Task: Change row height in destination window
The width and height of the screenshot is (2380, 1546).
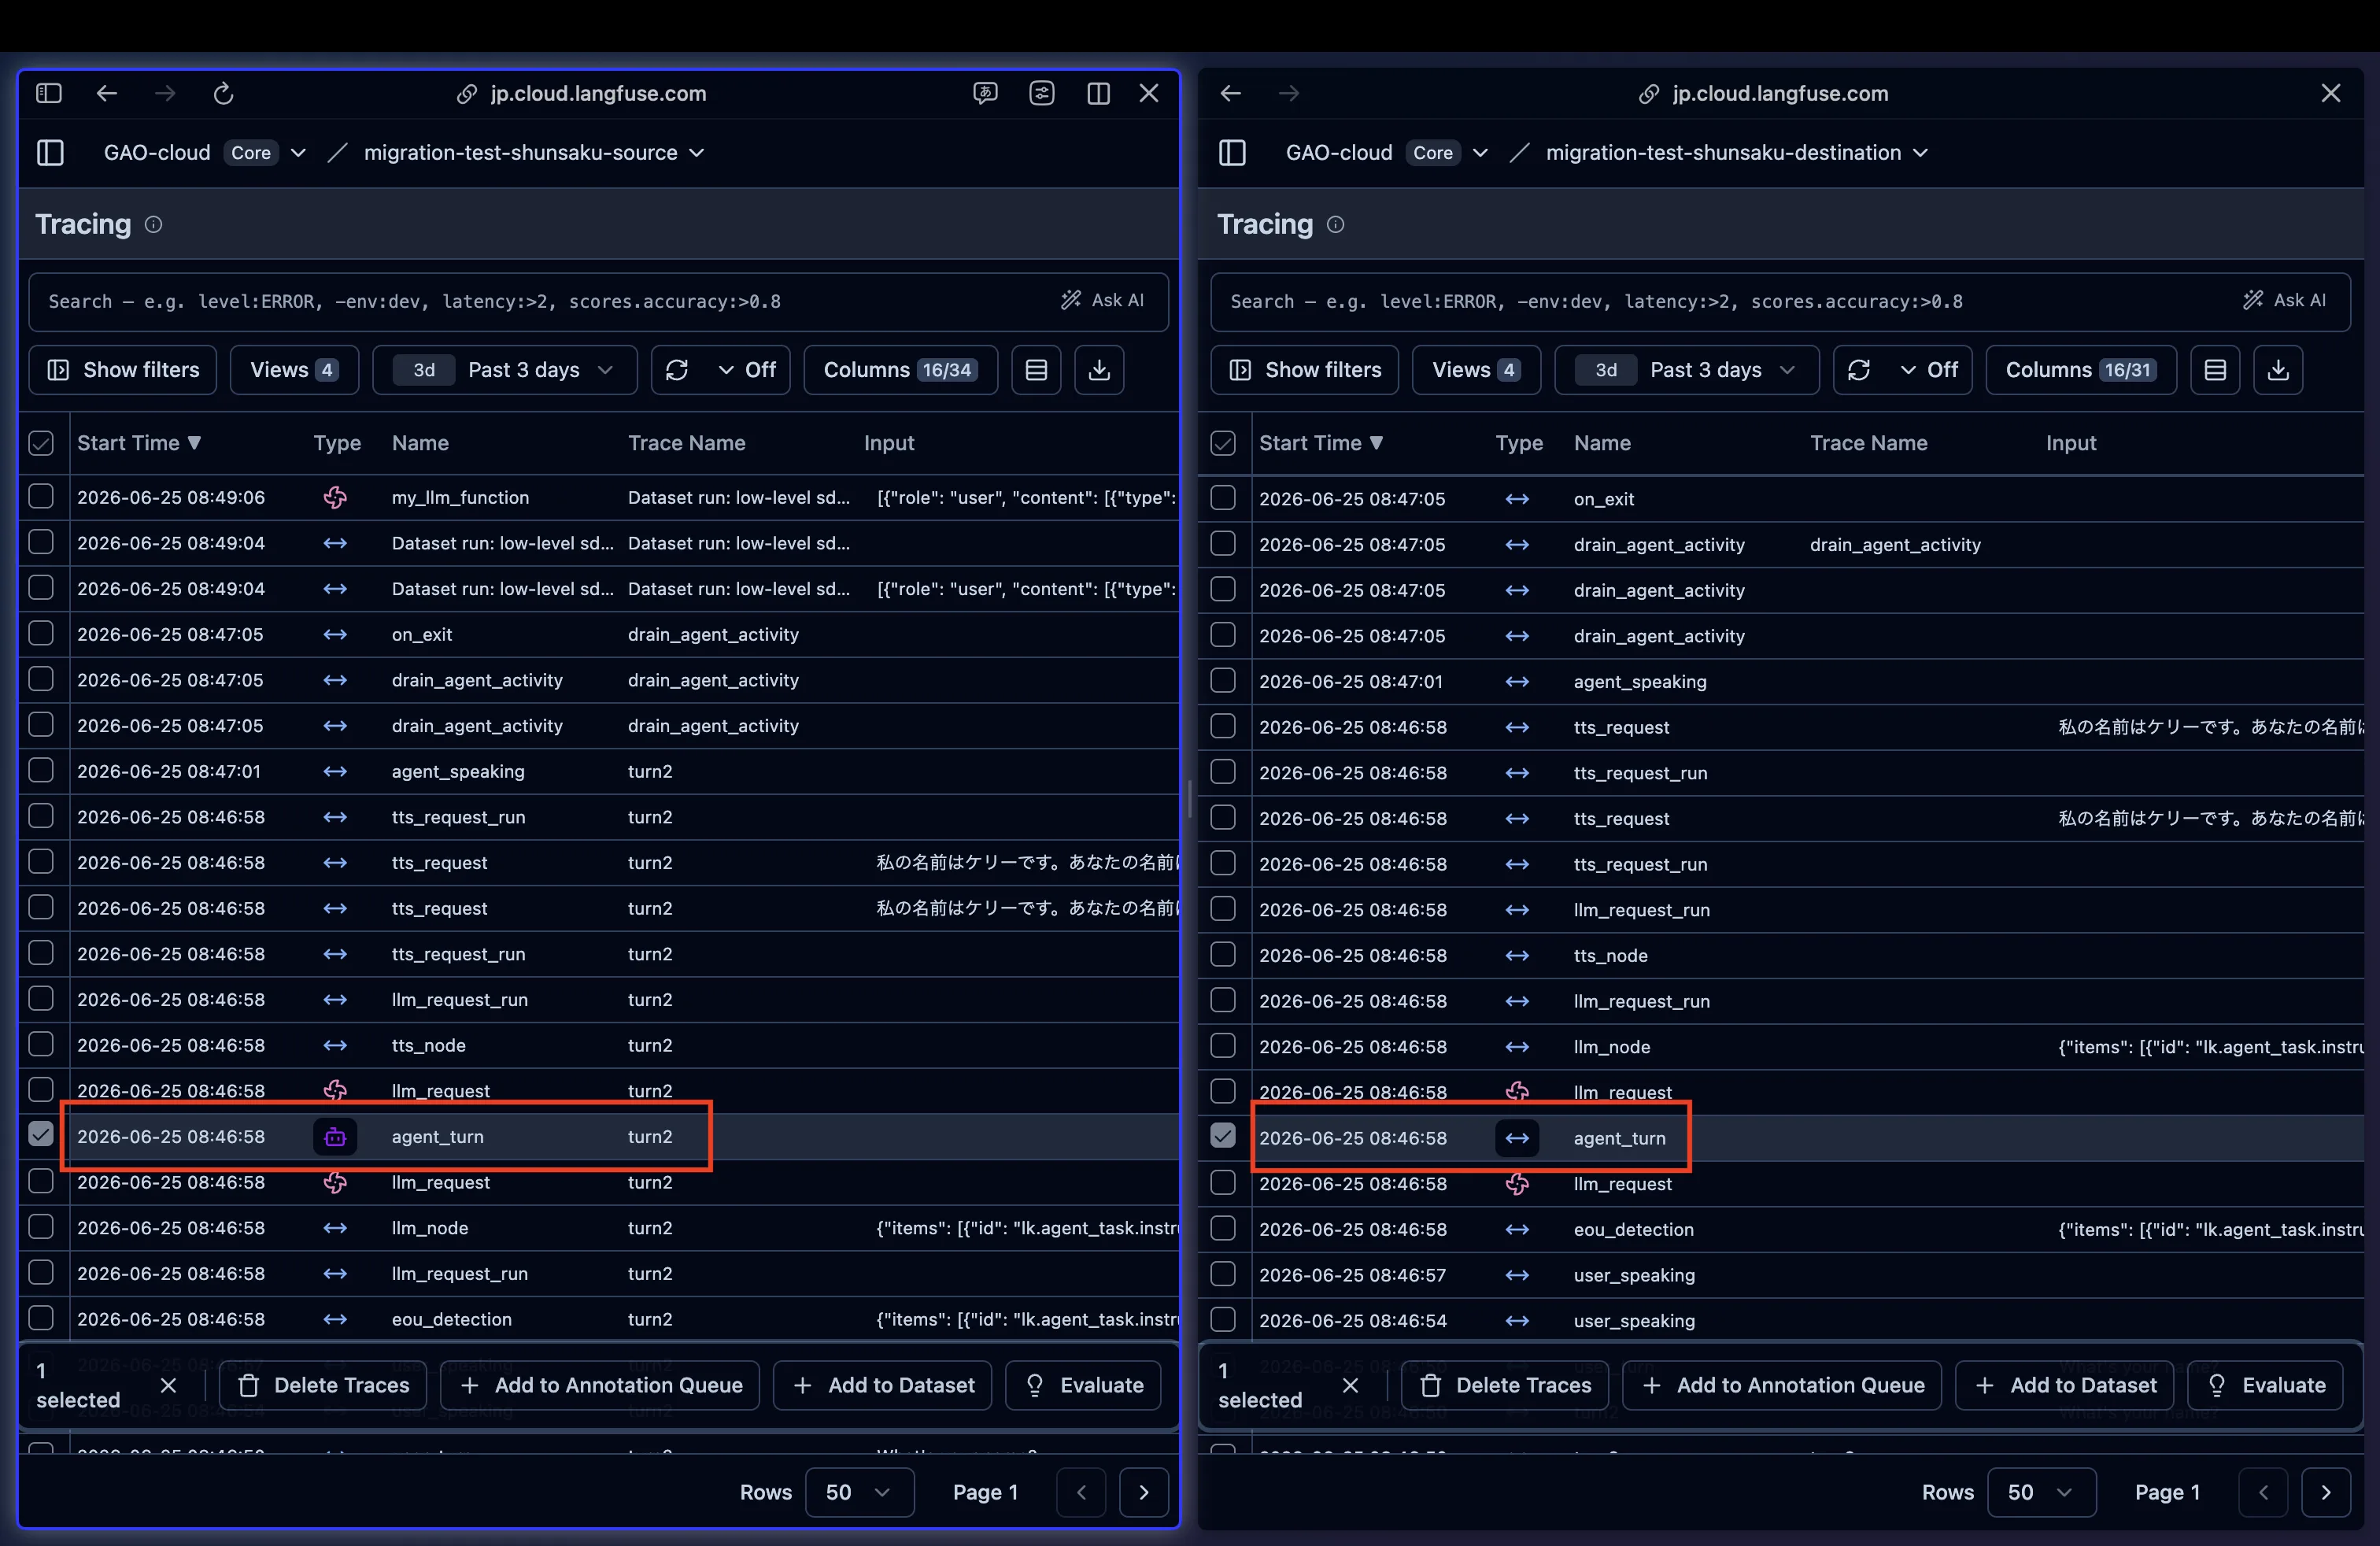Action: click(2215, 370)
